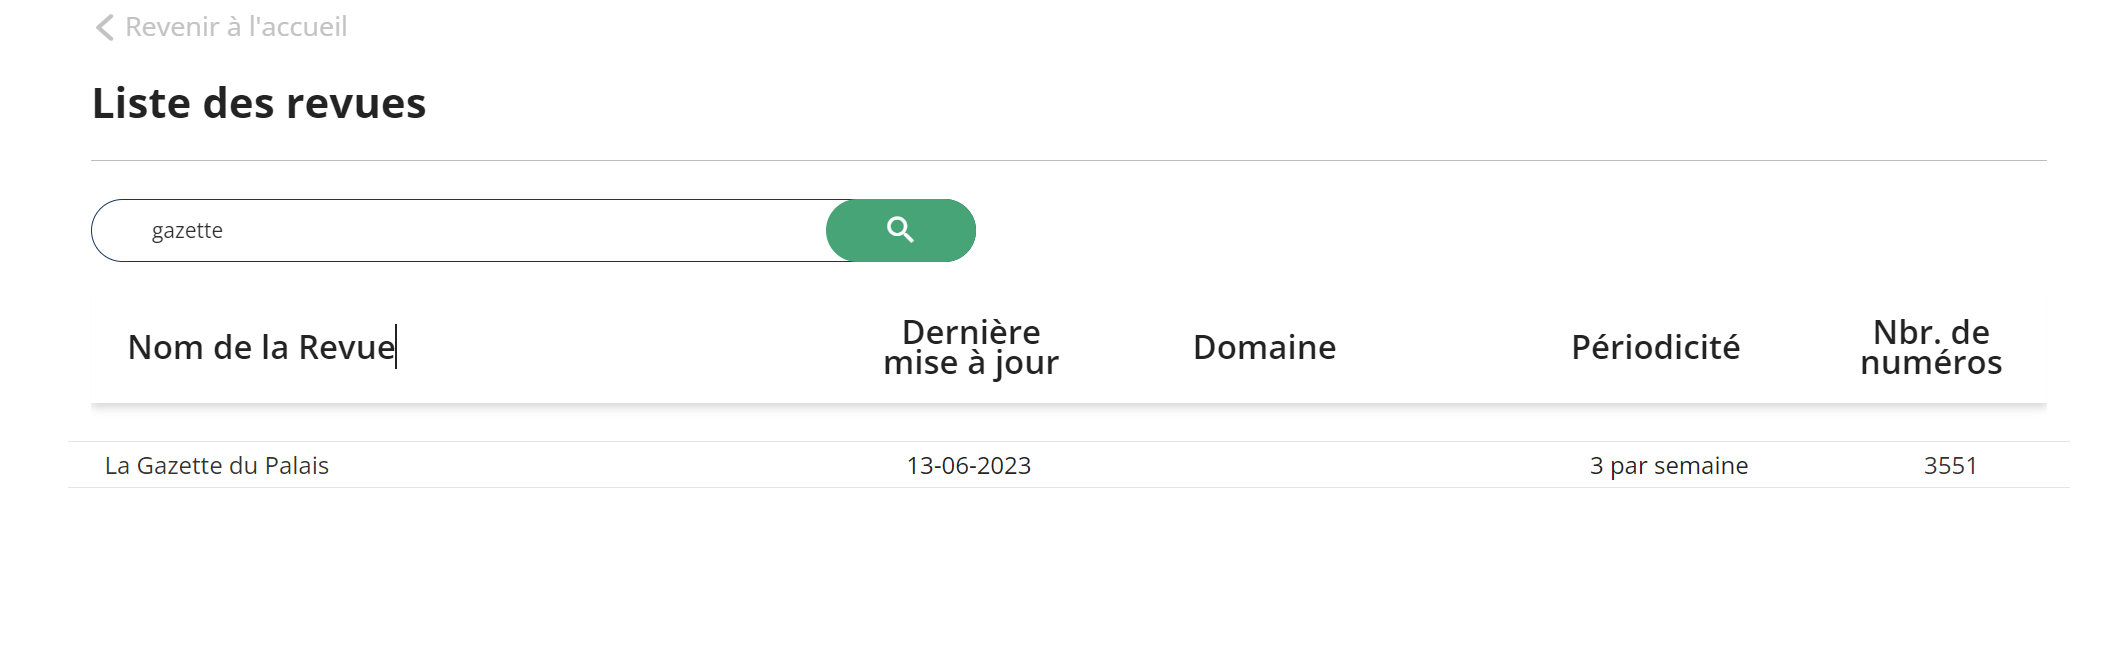Click the "Périodicité" column header
The image size is (2125, 645).
pos(1655,347)
